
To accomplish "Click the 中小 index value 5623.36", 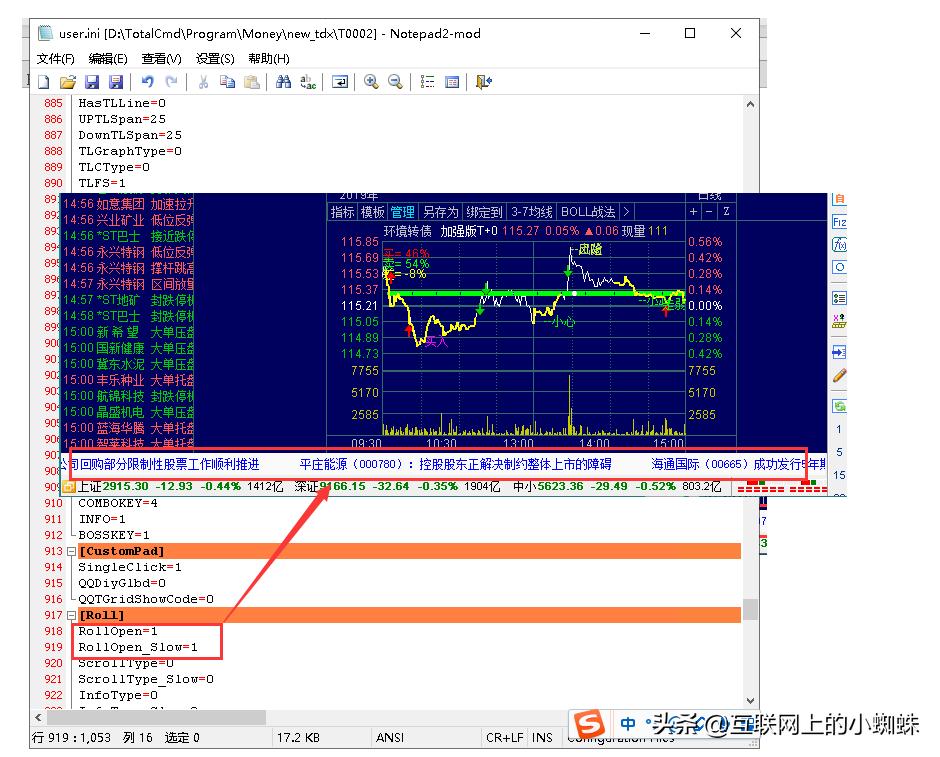I will [560, 486].
